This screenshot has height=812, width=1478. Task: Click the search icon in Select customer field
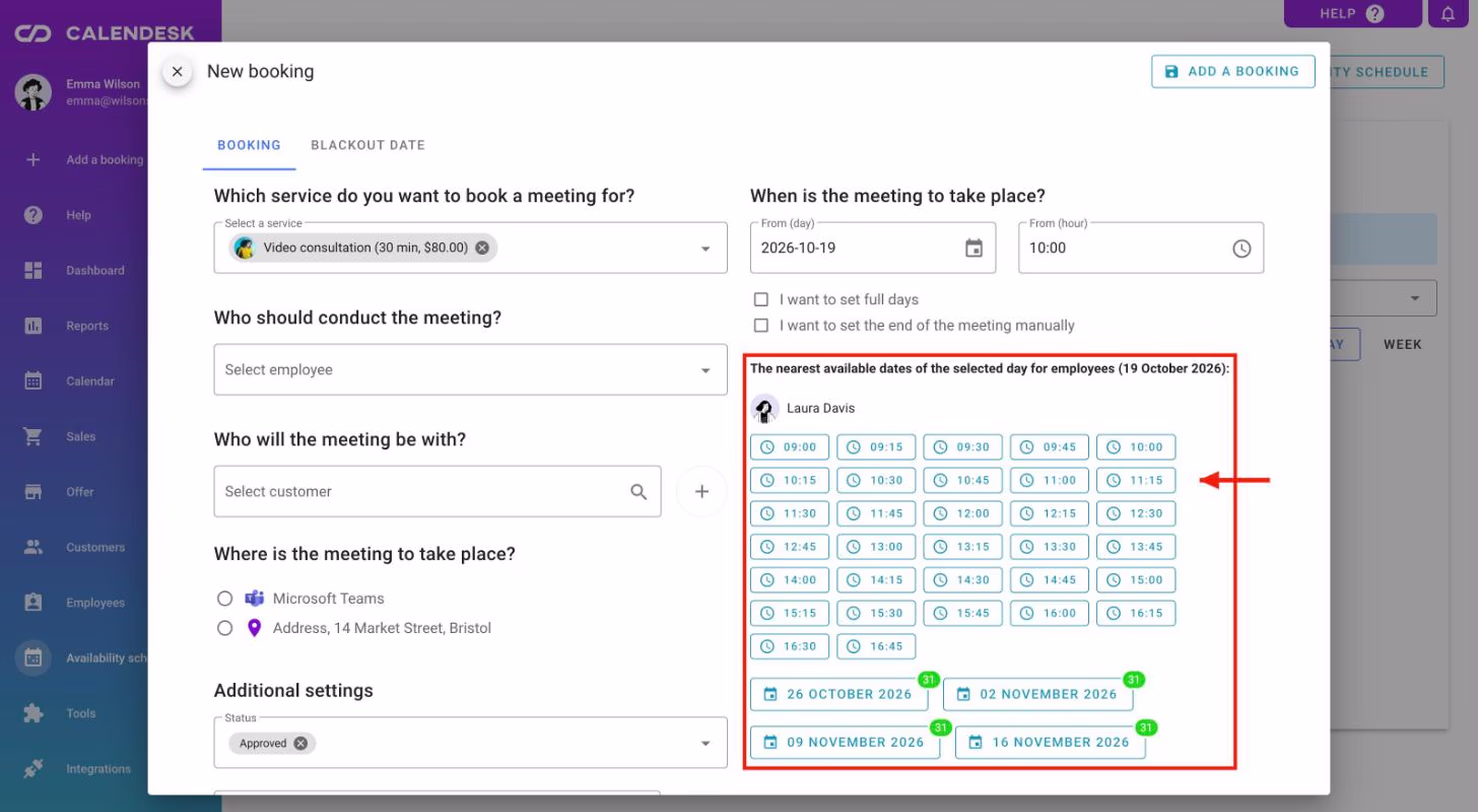(x=639, y=491)
